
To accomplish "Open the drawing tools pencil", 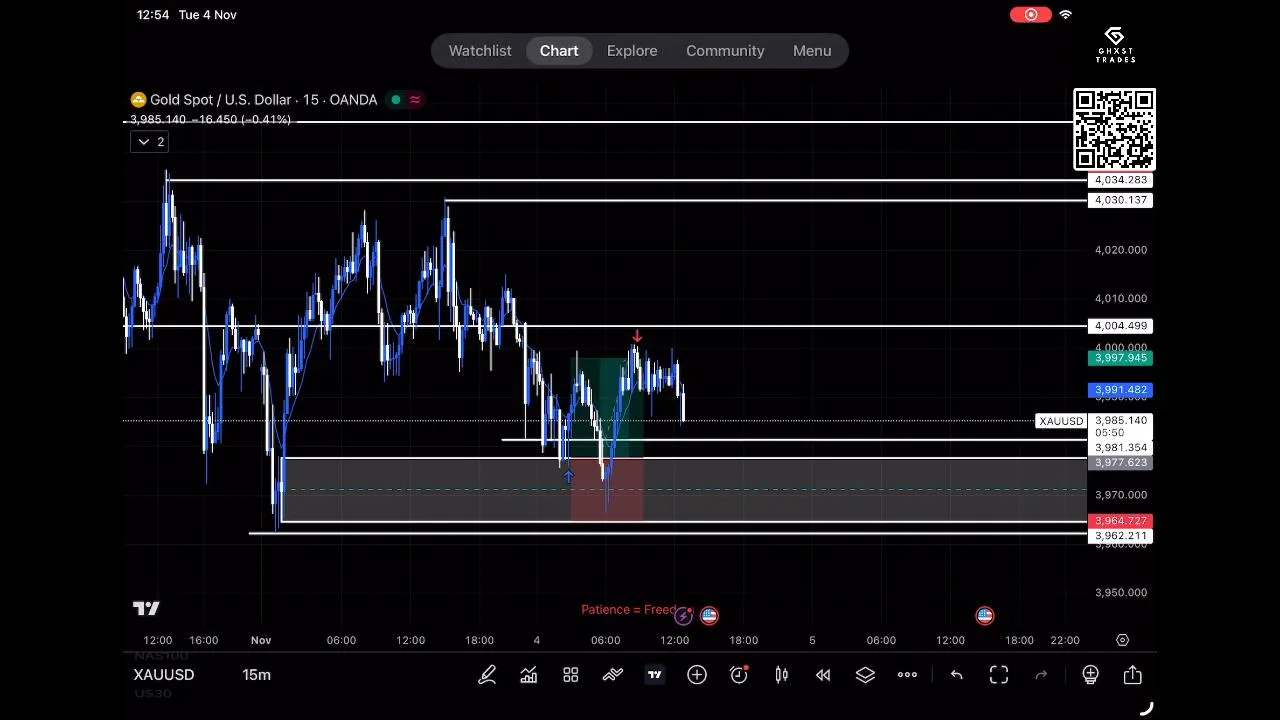I will coord(487,675).
